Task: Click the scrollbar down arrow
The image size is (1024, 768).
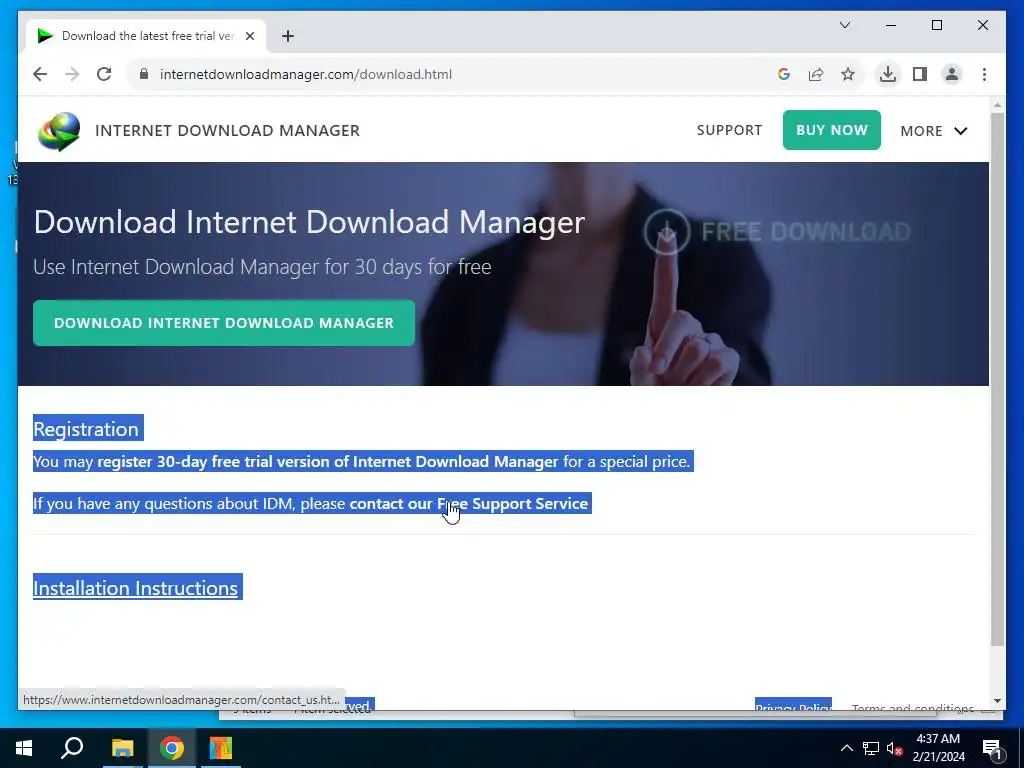Action: click(x=997, y=701)
